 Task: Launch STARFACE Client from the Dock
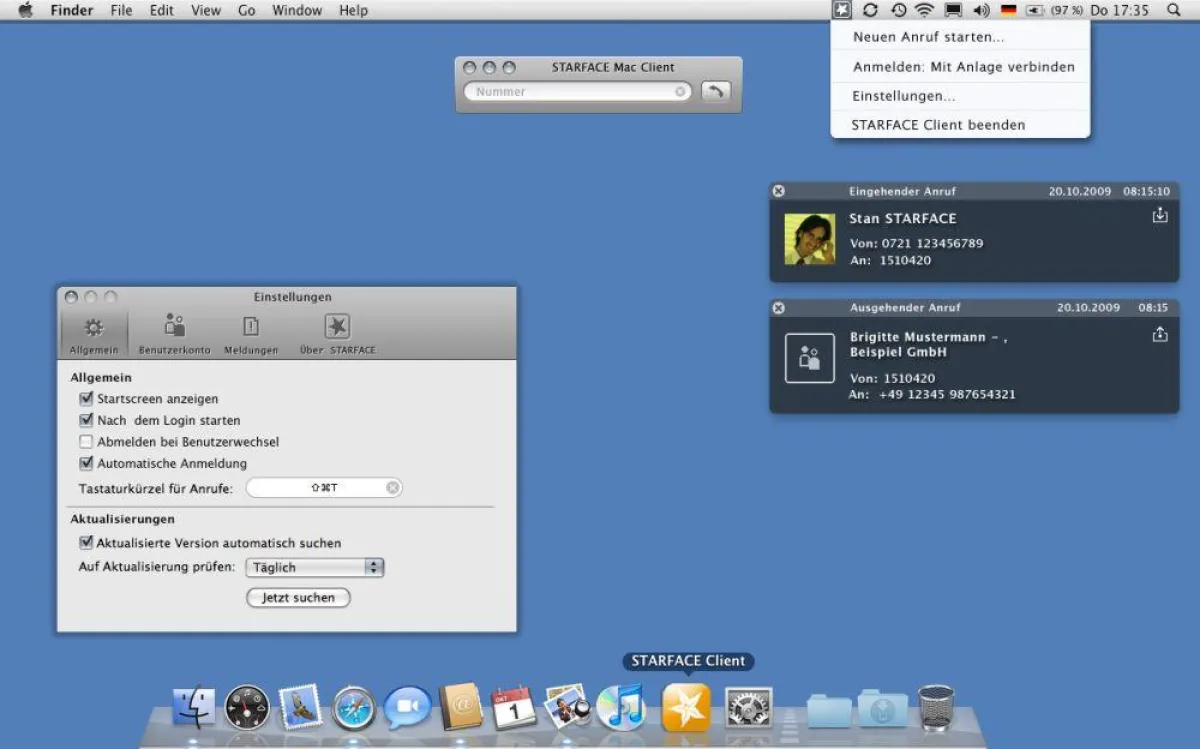point(686,706)
